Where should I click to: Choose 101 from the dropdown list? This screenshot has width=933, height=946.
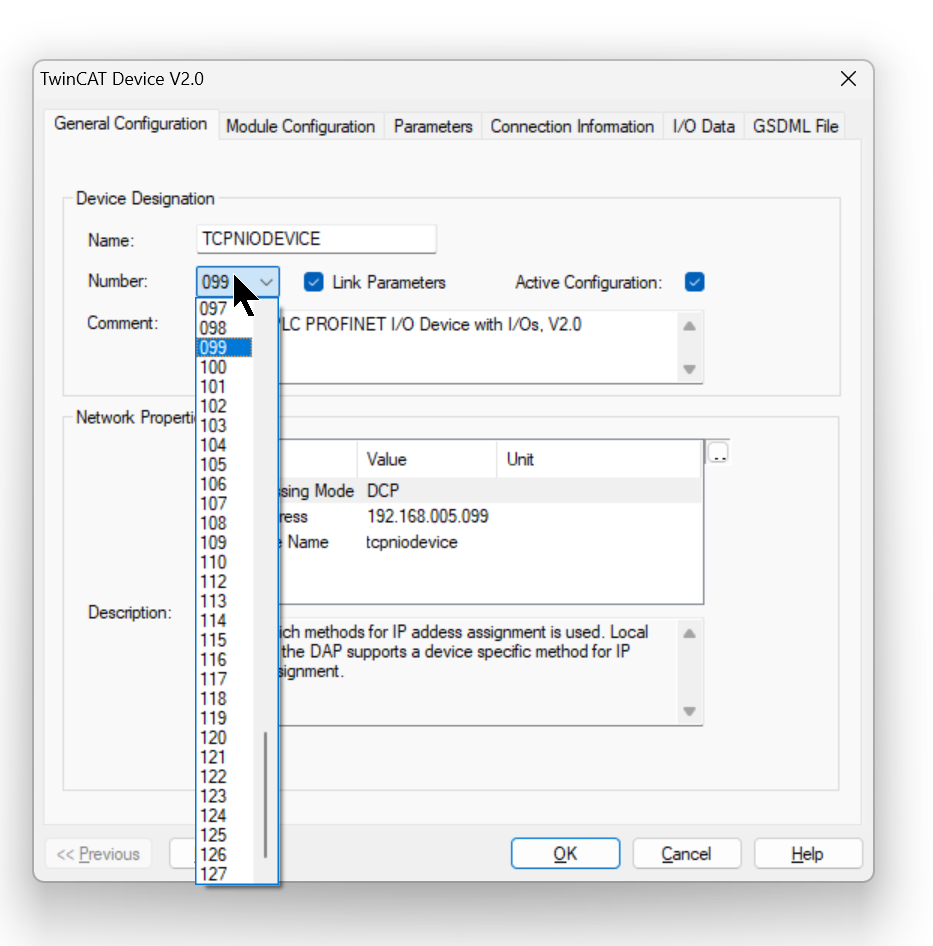click(224, 387)
